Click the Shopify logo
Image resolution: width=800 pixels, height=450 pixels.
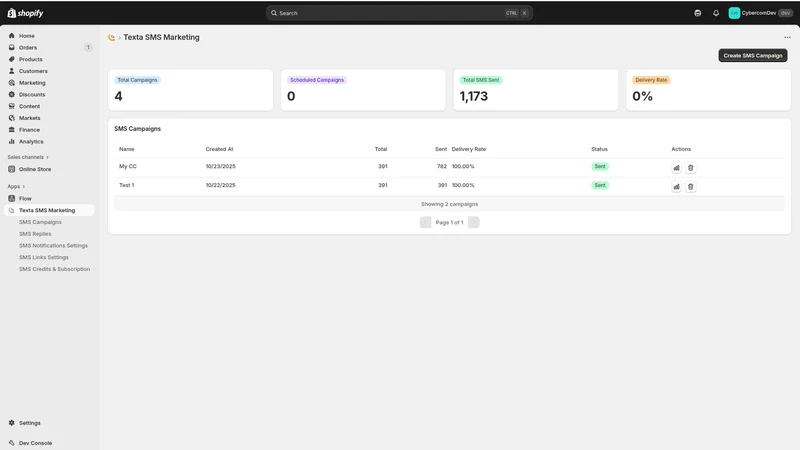(26, 13)
